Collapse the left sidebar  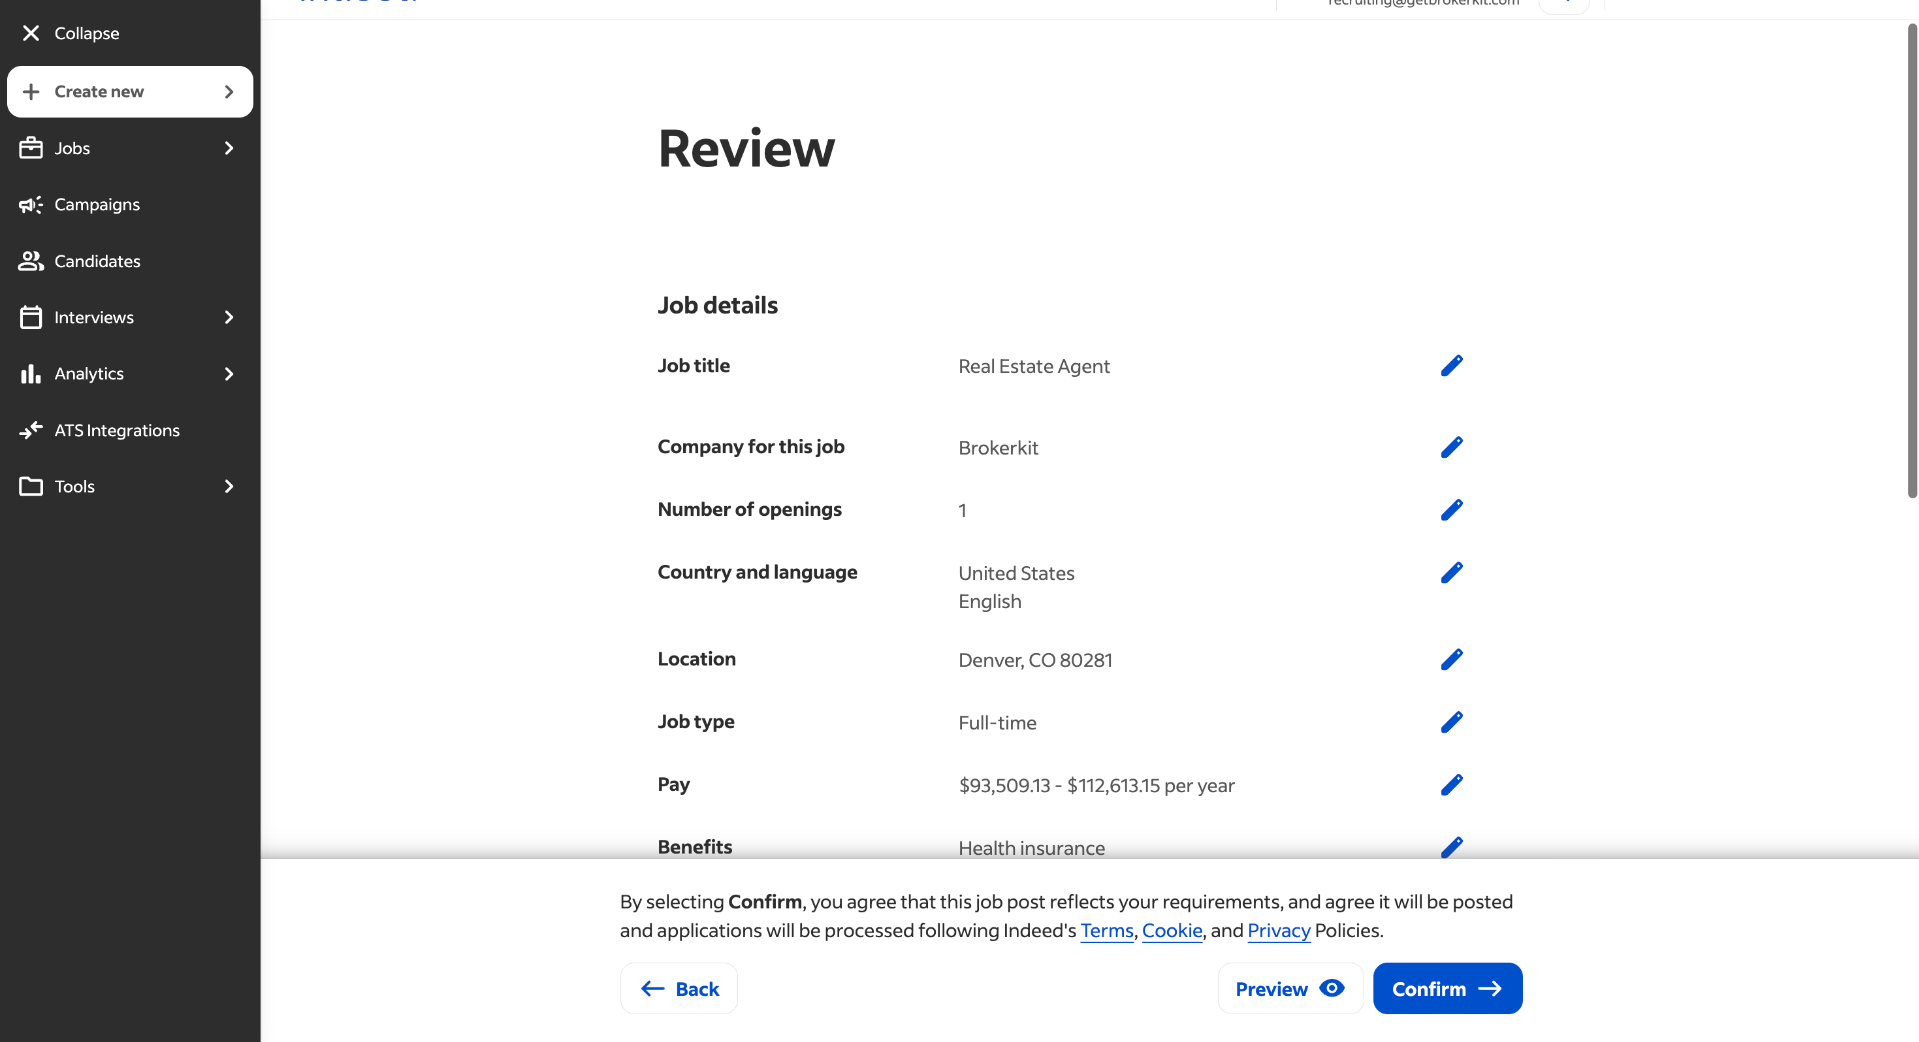(x=69, y=32)
